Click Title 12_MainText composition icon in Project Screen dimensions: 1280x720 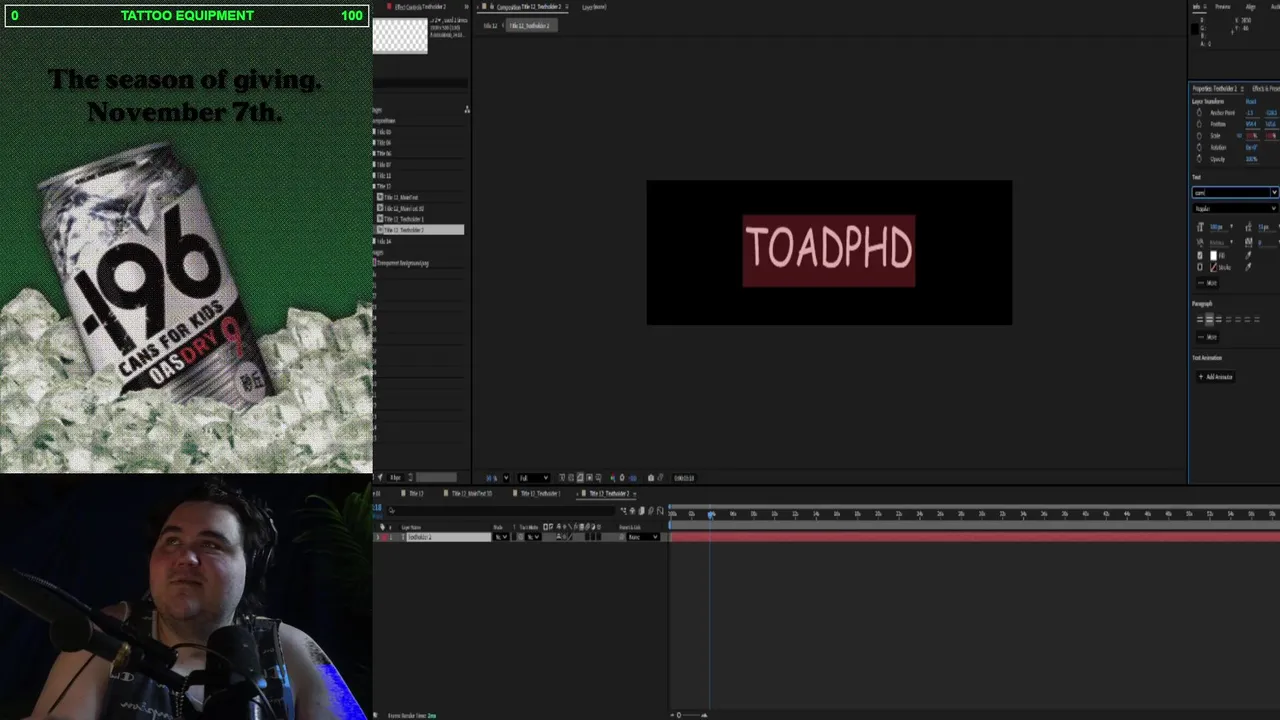click(x=380, y=197)
